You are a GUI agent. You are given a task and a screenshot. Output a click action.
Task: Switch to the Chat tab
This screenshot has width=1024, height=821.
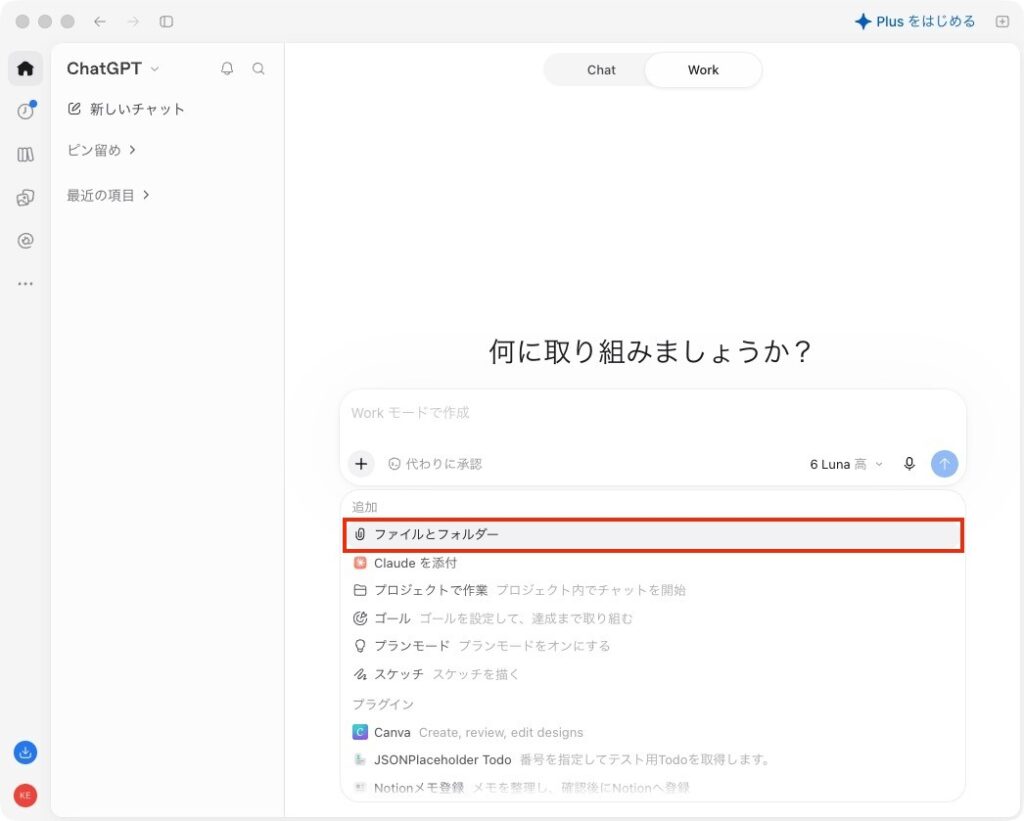tap(601, 70)
